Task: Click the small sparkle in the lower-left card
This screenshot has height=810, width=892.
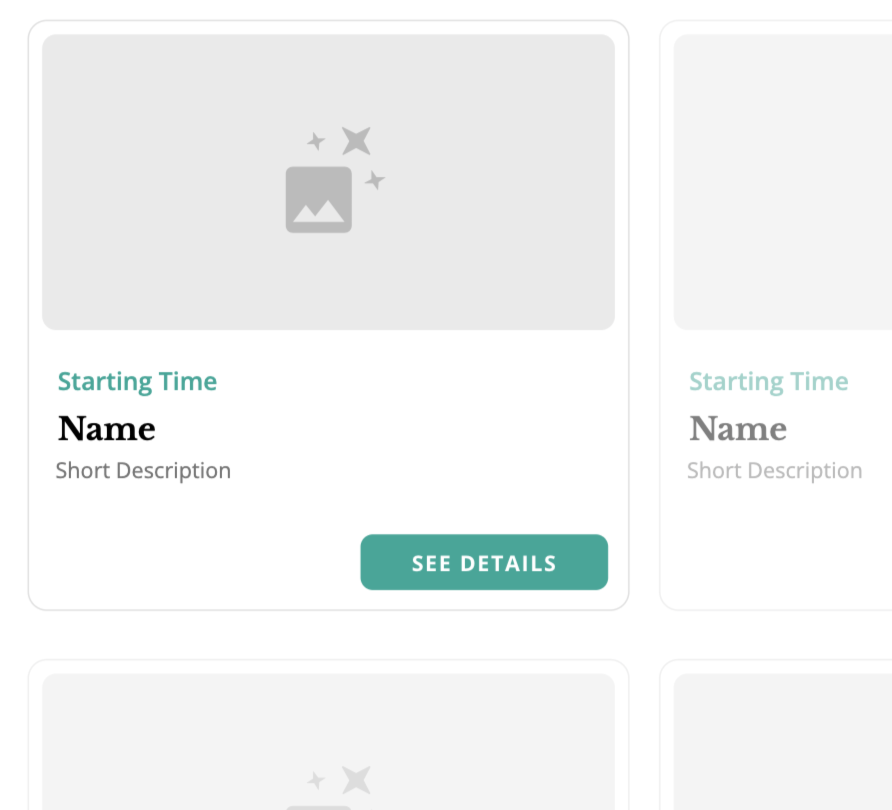Action: click(x=317, y=780)
